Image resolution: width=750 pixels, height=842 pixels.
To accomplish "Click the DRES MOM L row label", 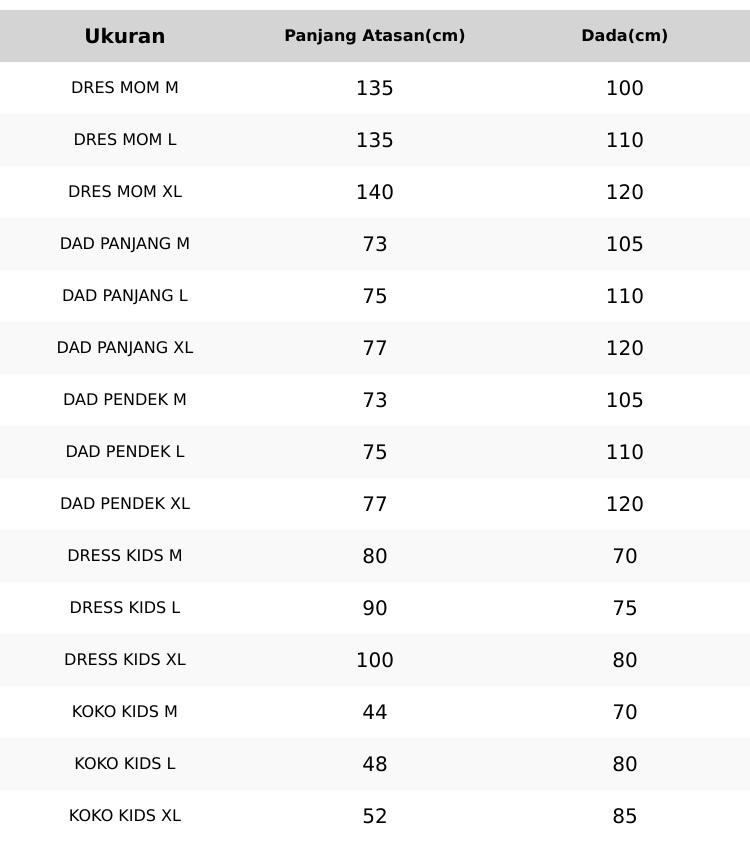I will [125, 140].
